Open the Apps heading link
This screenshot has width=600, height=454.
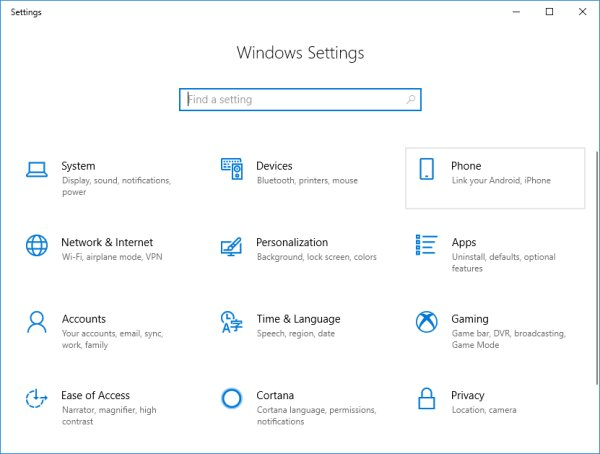[464, 243]
